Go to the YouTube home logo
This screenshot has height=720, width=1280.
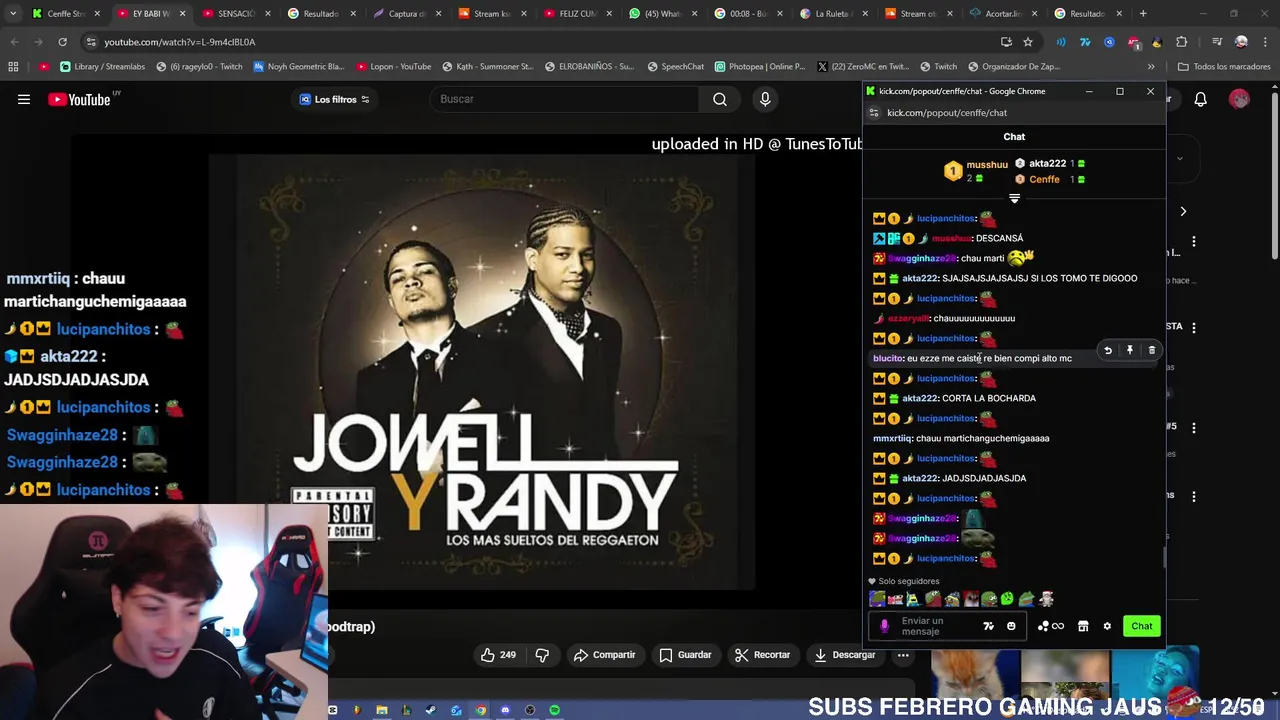click(79, 99)
